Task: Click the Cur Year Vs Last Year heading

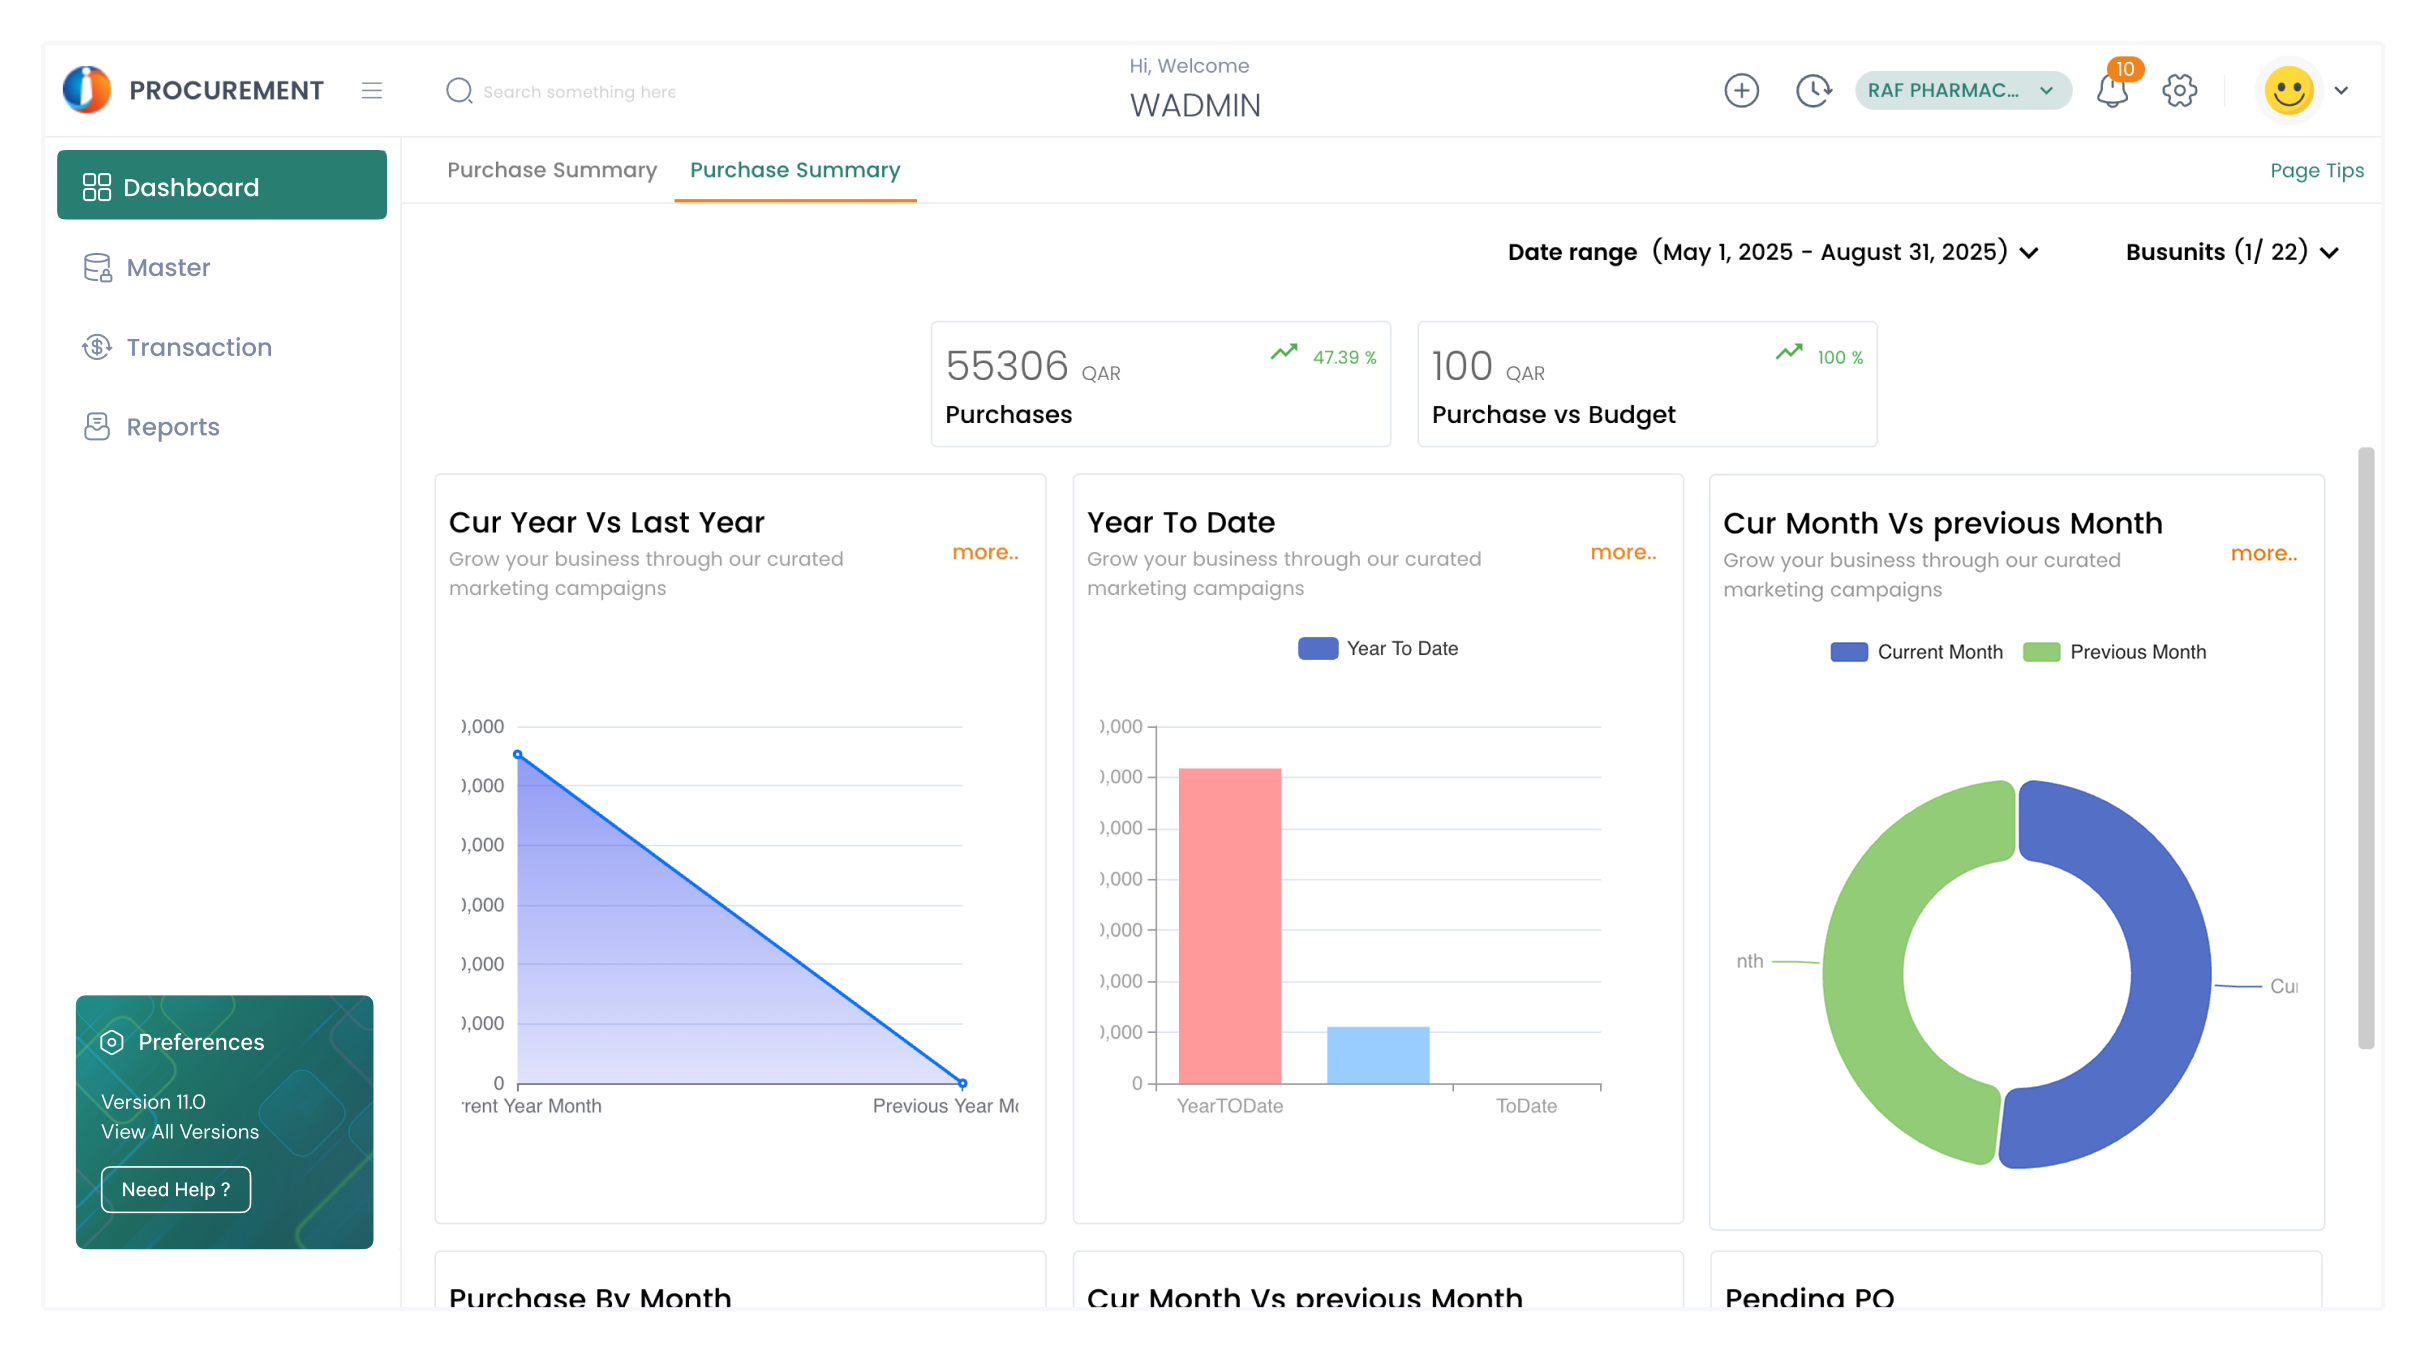Action: click(606, 522)
